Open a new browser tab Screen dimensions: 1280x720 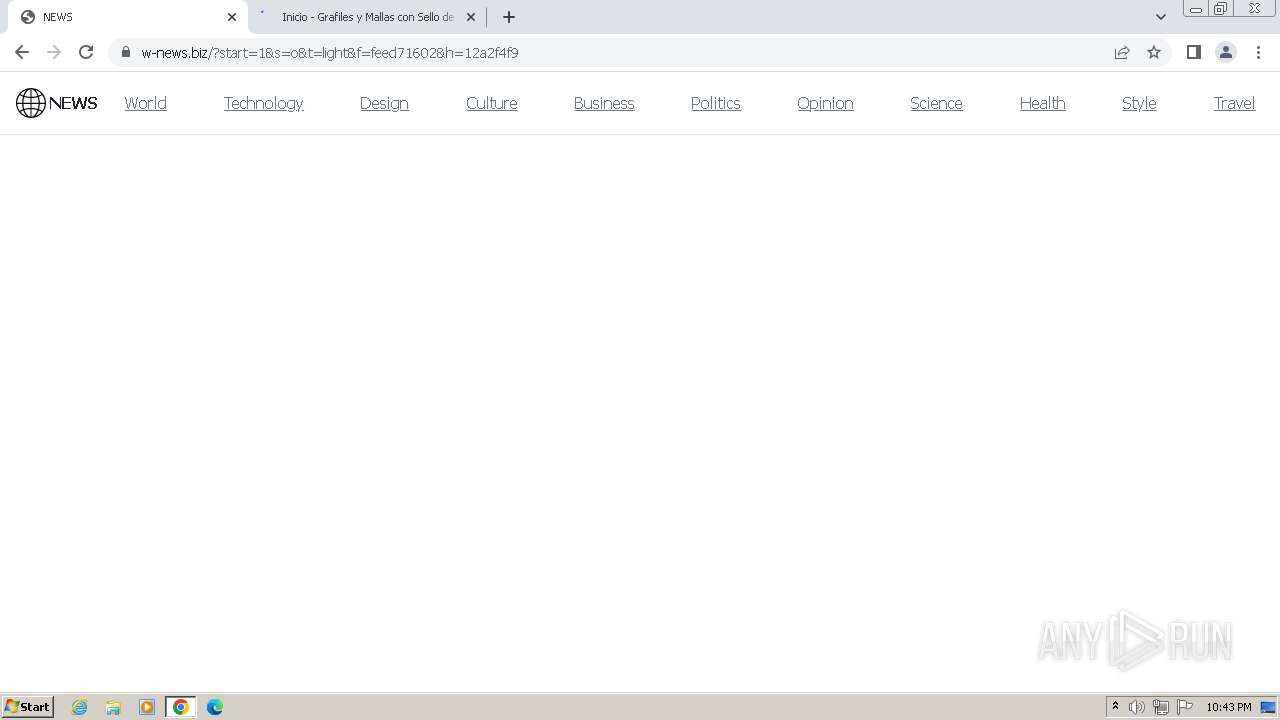pyautogui.click(x=509, y=17)
